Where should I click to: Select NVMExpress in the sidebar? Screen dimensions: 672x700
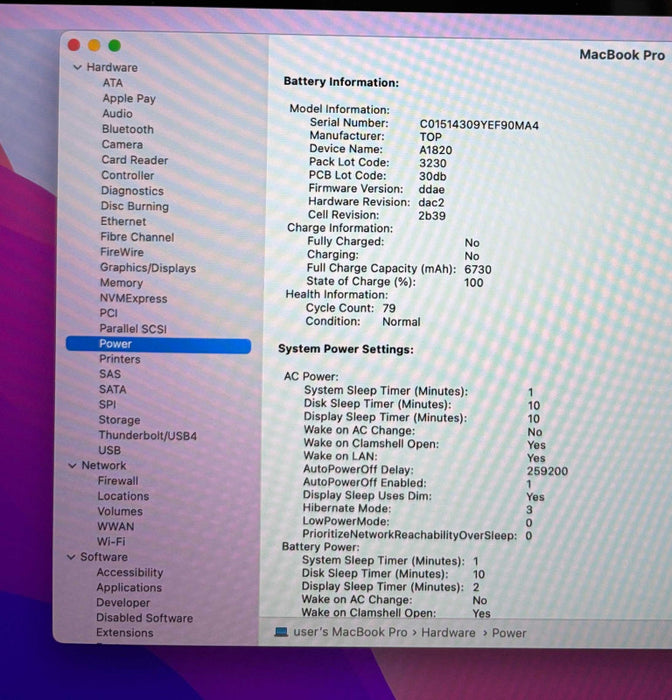coord(134,298)
